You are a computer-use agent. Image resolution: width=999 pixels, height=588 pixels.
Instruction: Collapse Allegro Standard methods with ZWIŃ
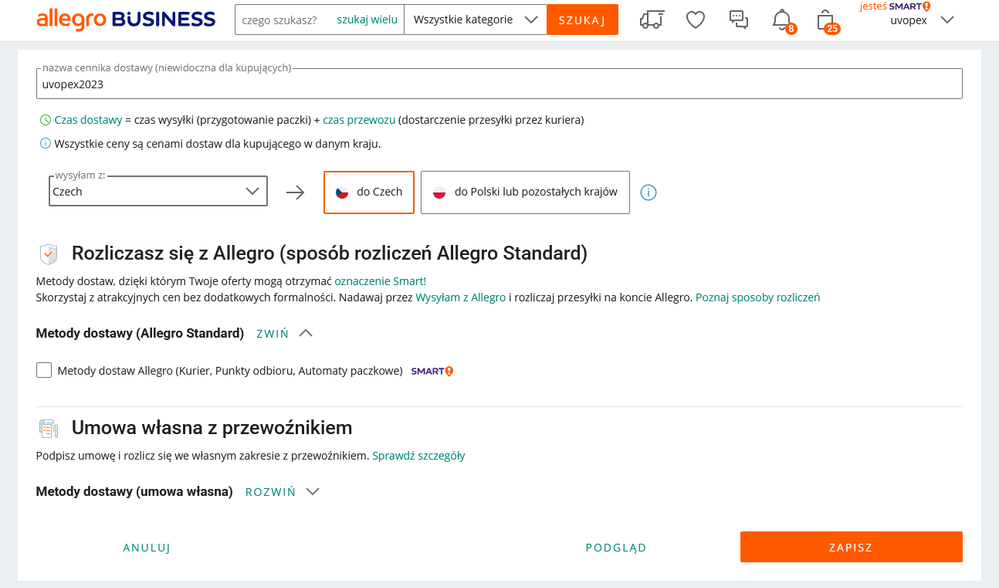click(284, 334)
